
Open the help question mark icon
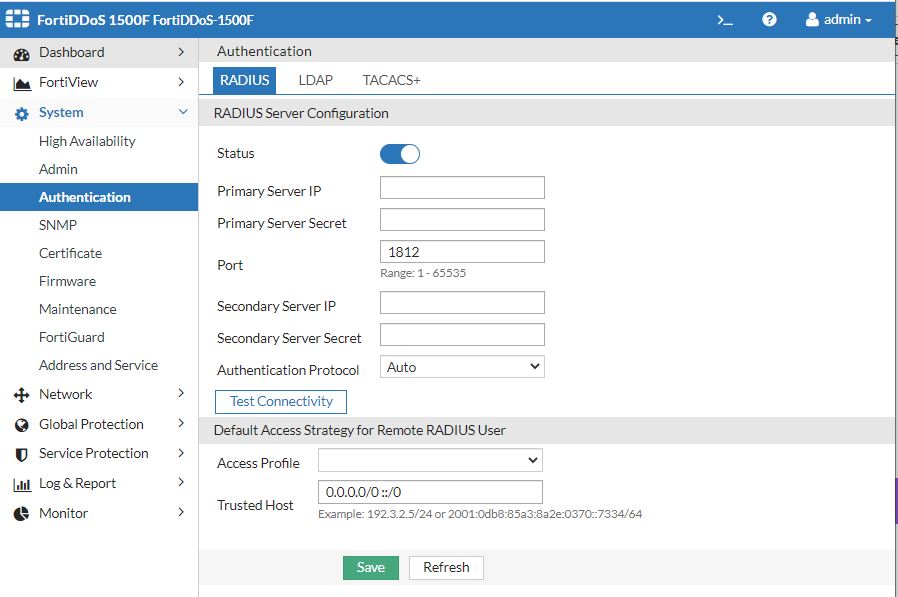point(769,19)
